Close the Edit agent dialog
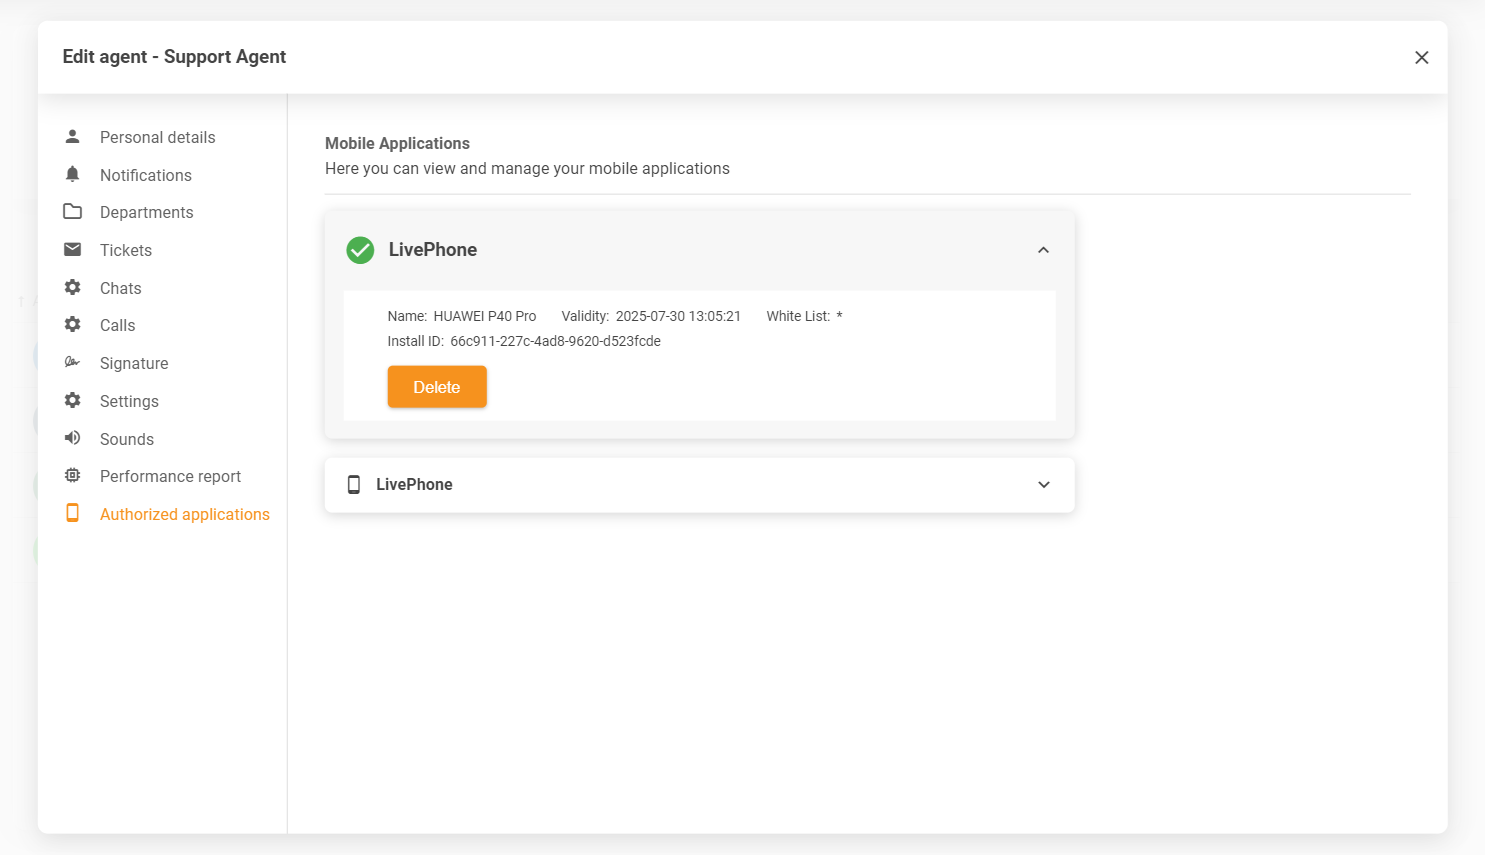Image resolution: width=1485 pixels, height=855 pixels. coord(1421,58)
